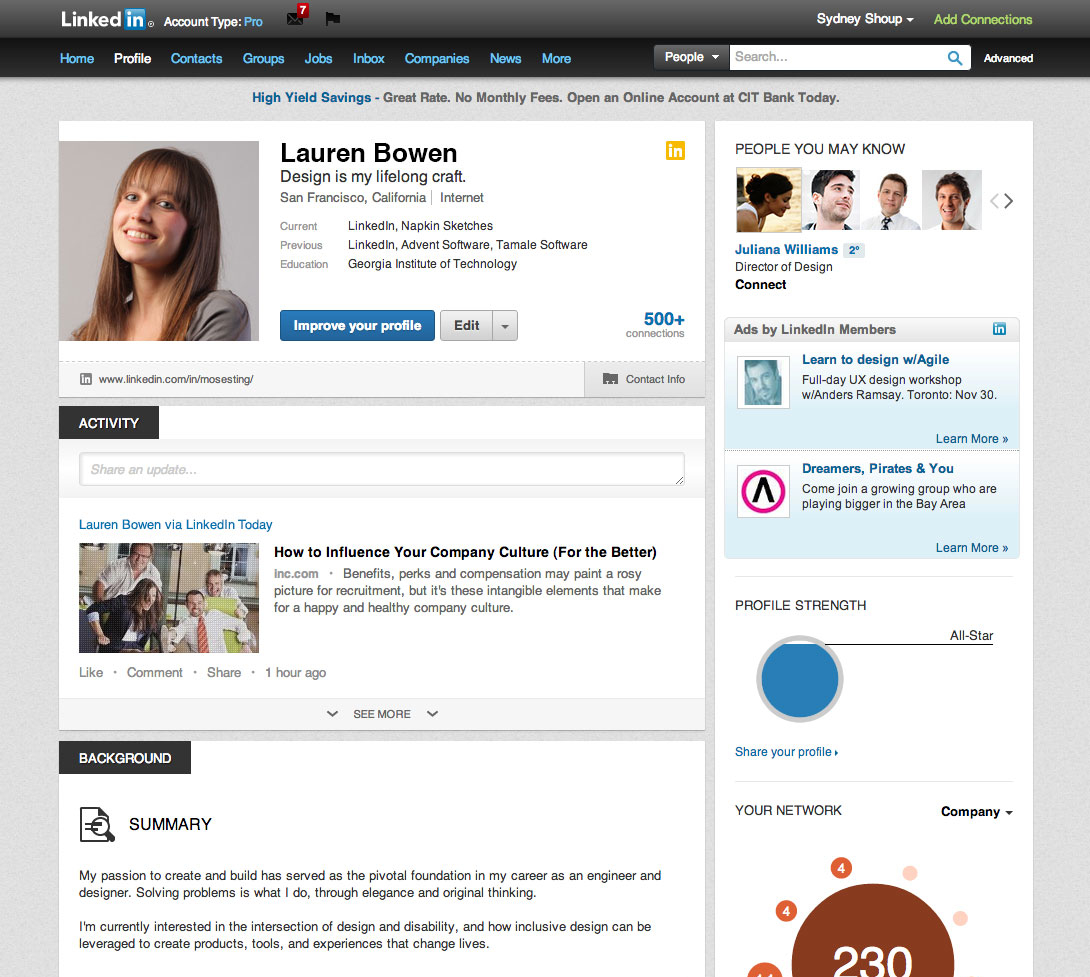
Task: Open the More navigation menu
Action: (x=556, y=58)
